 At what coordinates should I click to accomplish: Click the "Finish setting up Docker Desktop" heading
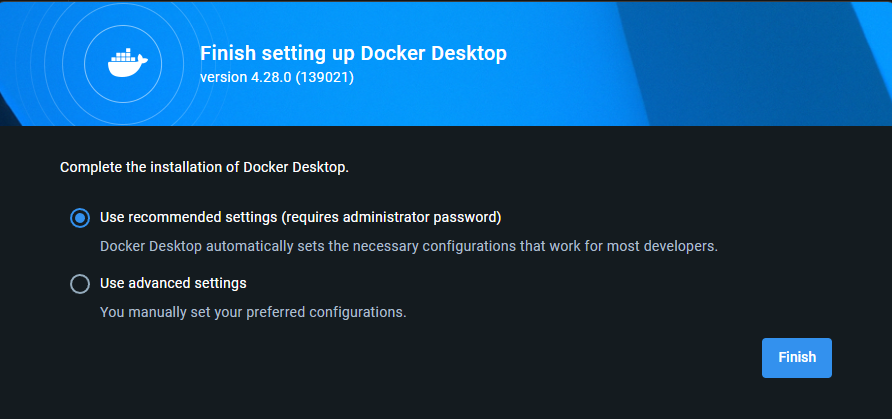pos(353,53)
